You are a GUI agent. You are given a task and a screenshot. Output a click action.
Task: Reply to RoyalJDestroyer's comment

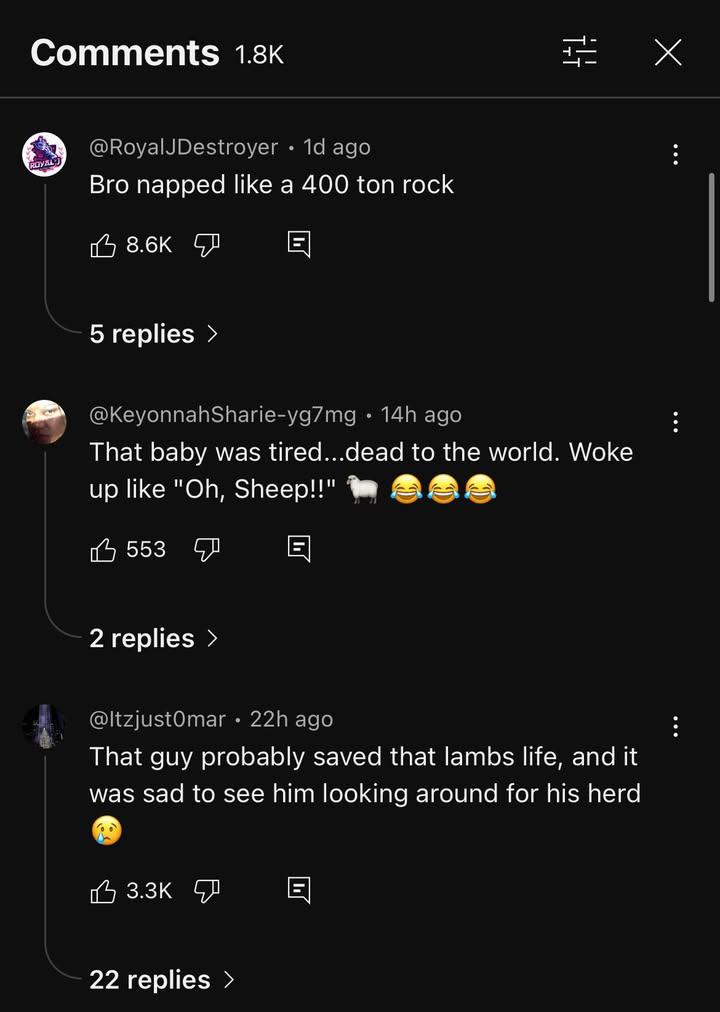299,244
